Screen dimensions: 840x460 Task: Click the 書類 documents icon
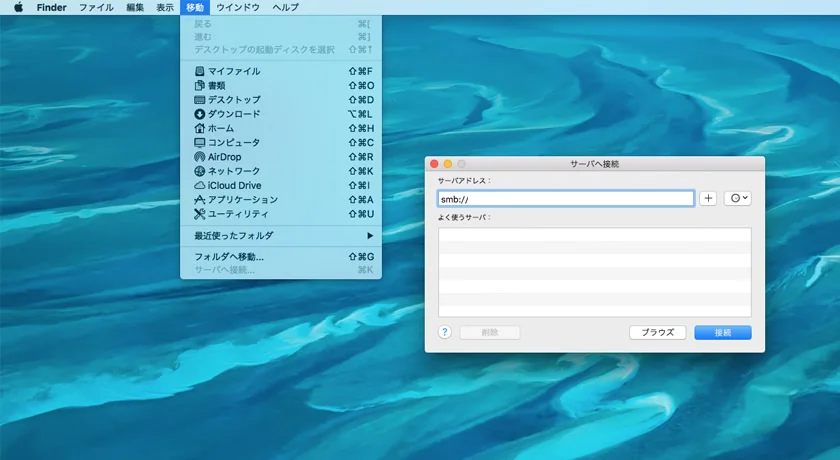(x=199, y=85)
